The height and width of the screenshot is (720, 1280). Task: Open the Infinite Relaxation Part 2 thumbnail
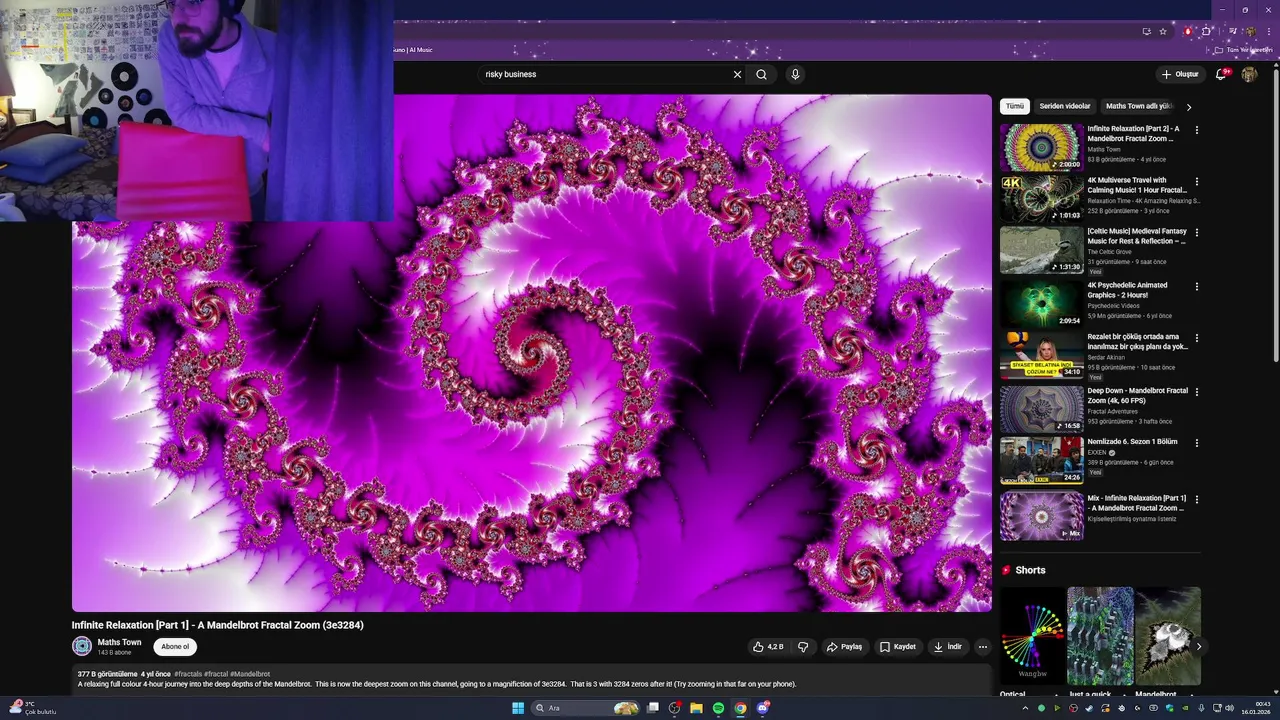pos(1042,147)
